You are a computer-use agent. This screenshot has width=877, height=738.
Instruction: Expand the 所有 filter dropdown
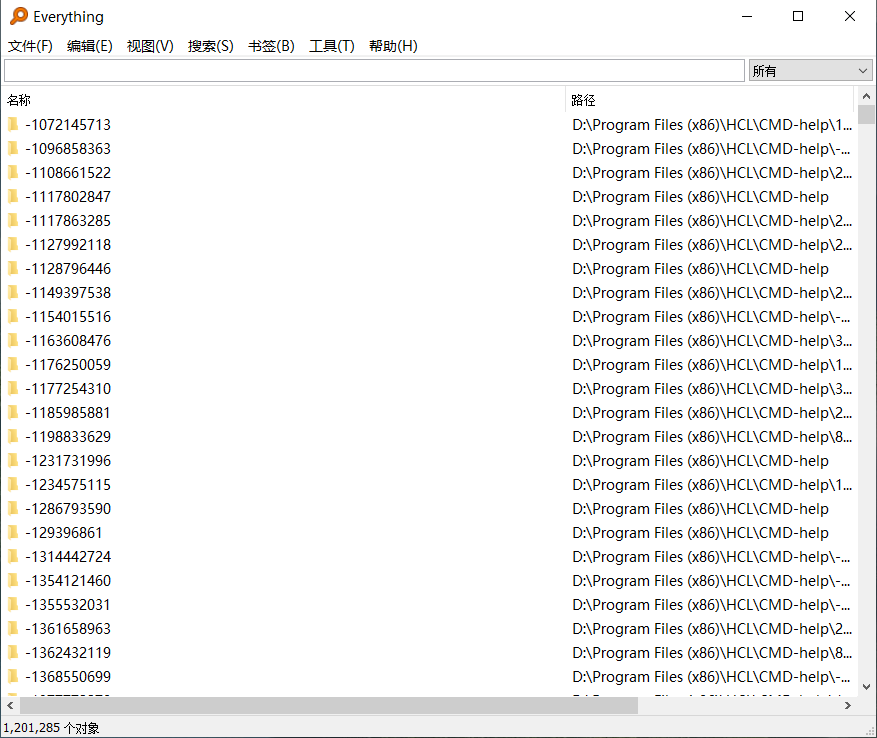(x=810, y=70)
